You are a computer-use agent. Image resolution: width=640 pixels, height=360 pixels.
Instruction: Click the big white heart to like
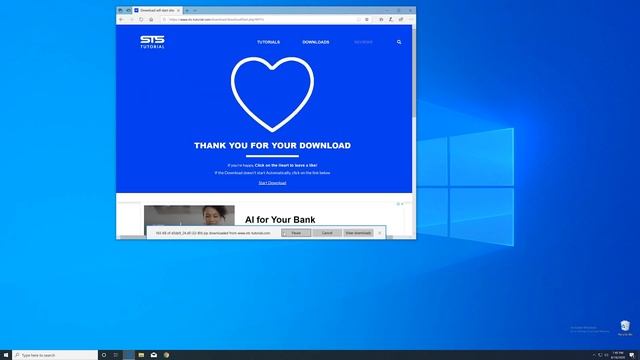click(x=272, y=94)
